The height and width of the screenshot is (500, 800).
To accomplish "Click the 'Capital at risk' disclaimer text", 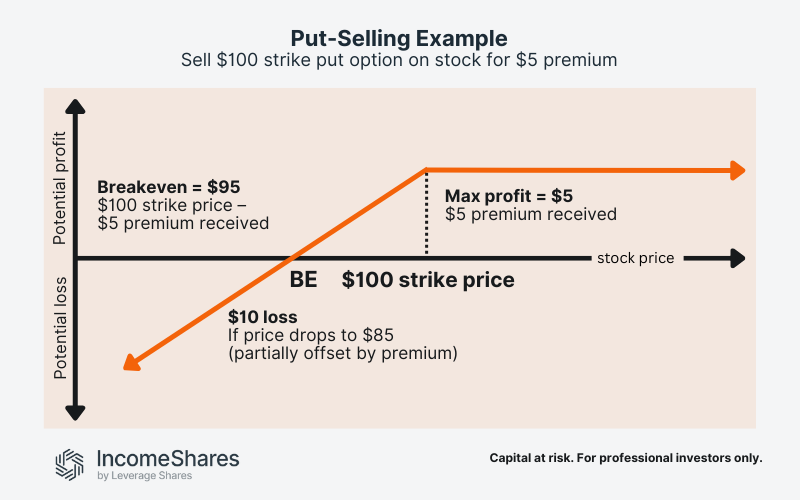I will coord(626,458).
